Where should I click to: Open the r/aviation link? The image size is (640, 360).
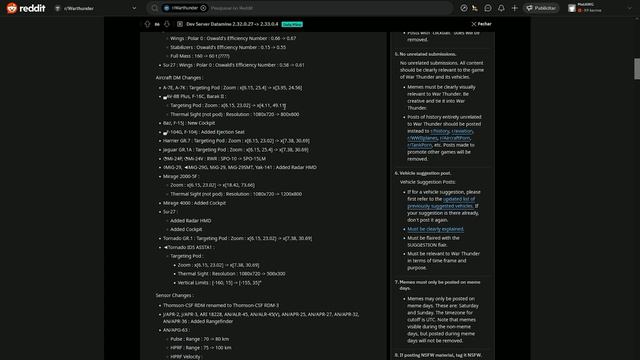pyautogui.click(x=462, y=131)
